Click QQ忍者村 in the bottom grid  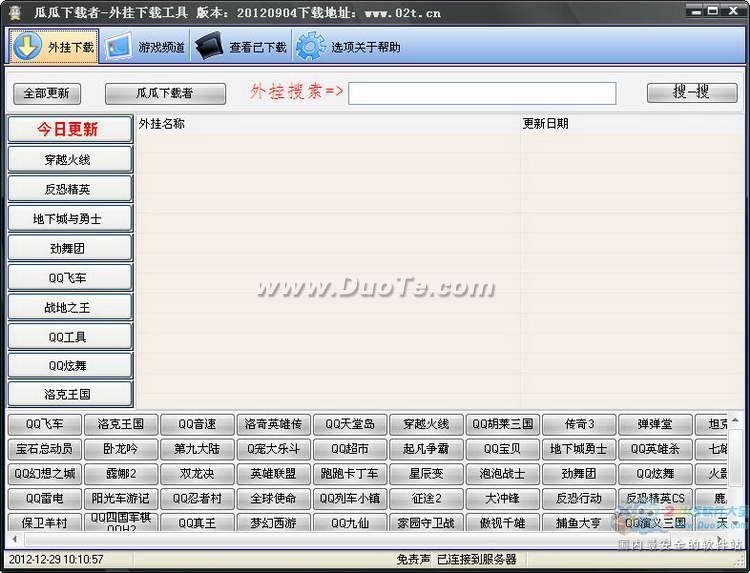click(x=197, y=499)
